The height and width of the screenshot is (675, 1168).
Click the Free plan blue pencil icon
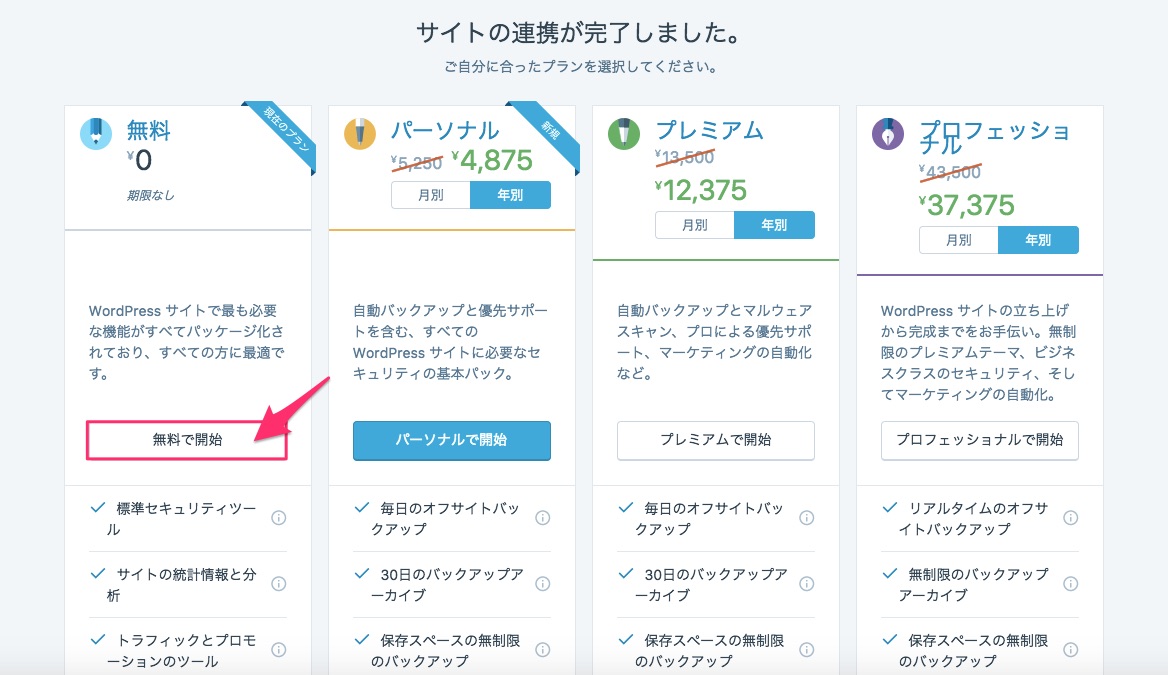click(96, 134)
